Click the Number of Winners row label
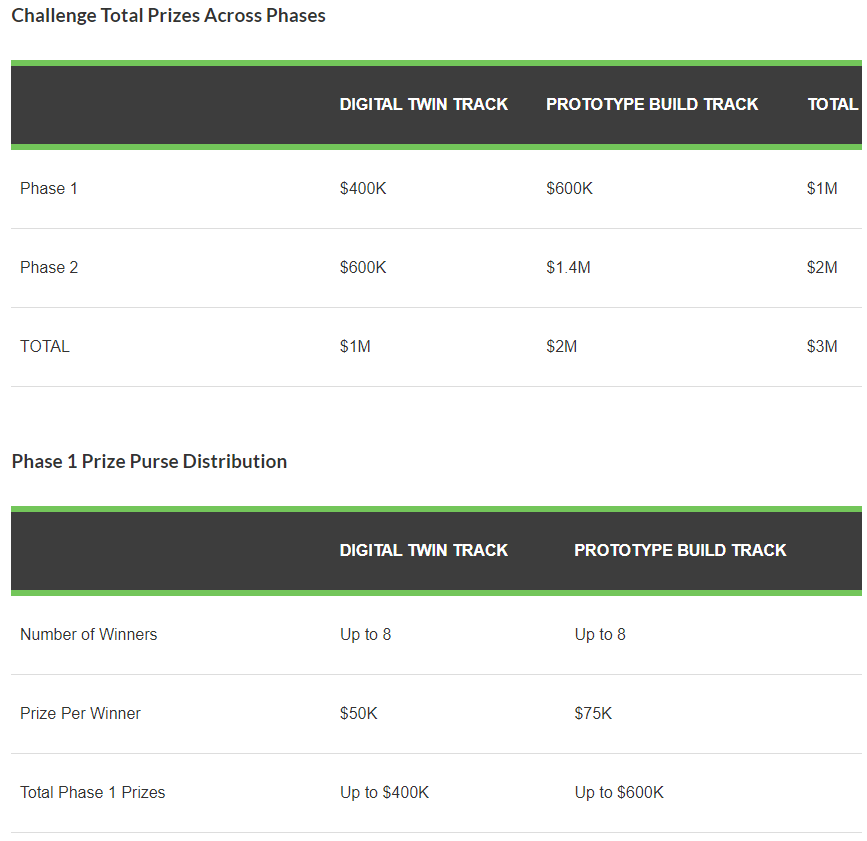Viewport: 867px width, 841px height. [88, 635]
